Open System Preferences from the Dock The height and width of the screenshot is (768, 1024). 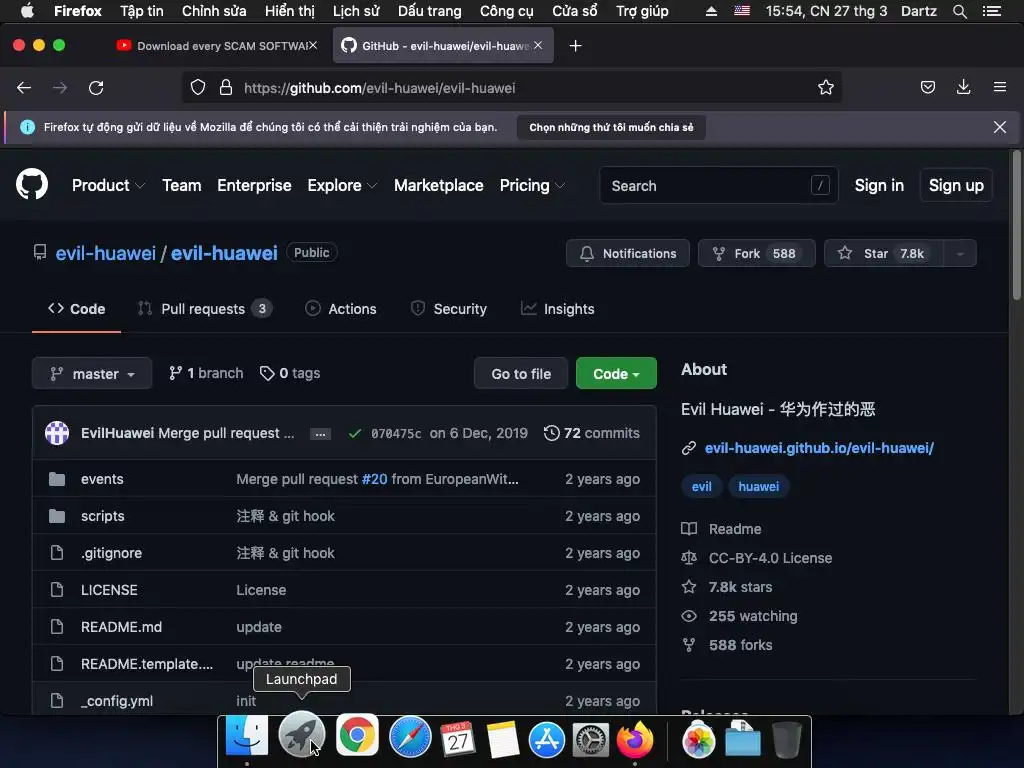click(x=590, y=739)
